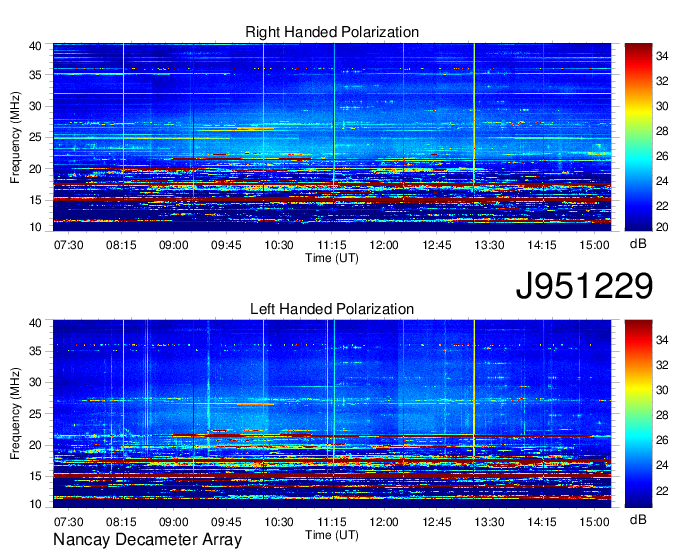680x552 pixels.
Task: Click the '12:00' time tick on Left Handed plot
Action: [384, 522]
